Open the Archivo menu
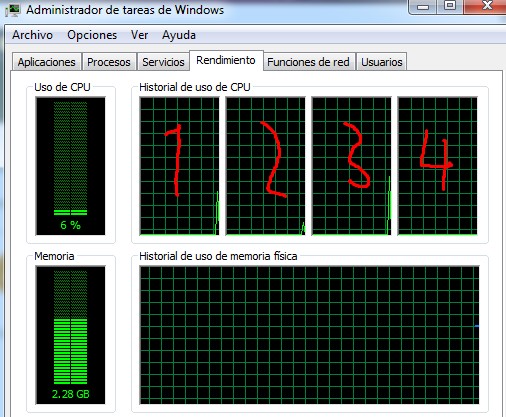This screenshot has width=506, height=417. click(x=32, y=35)
